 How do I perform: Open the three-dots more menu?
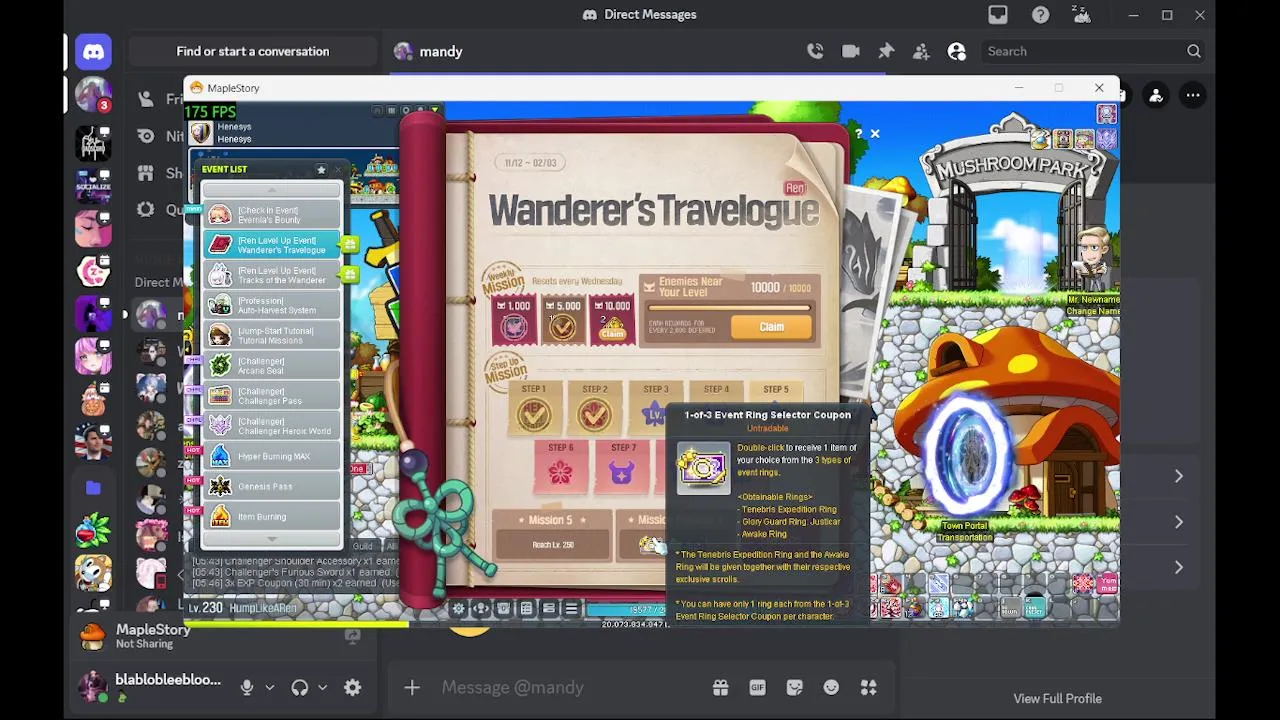pos(1193,95)
